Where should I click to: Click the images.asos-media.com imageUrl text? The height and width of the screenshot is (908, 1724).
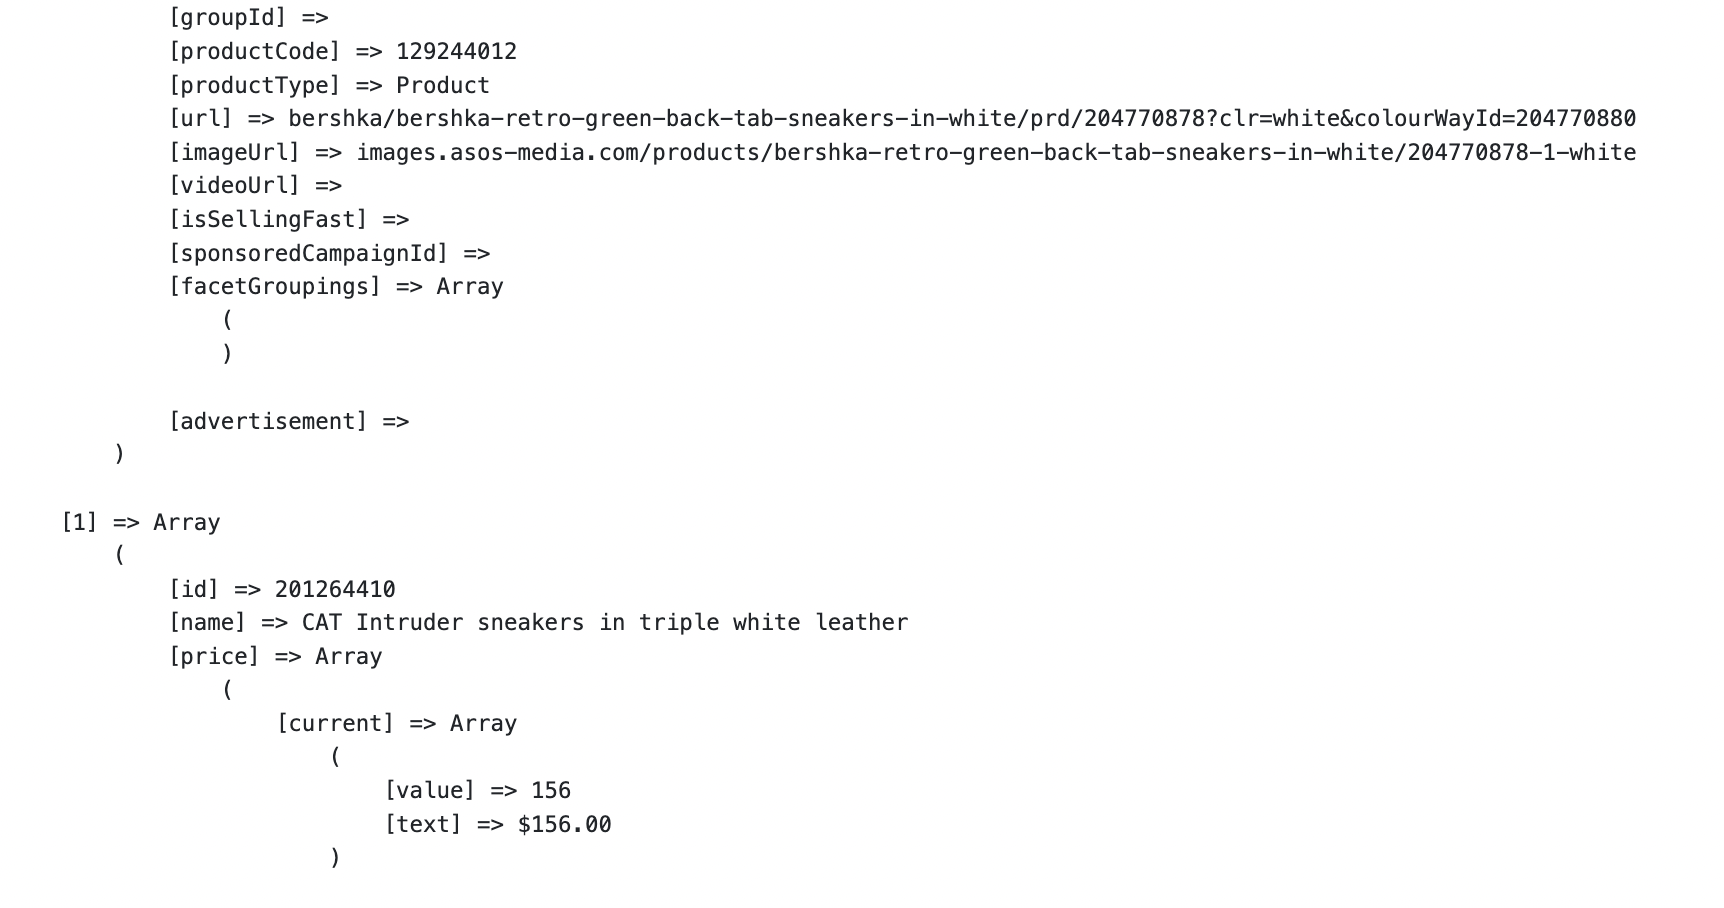pos(996,153)
